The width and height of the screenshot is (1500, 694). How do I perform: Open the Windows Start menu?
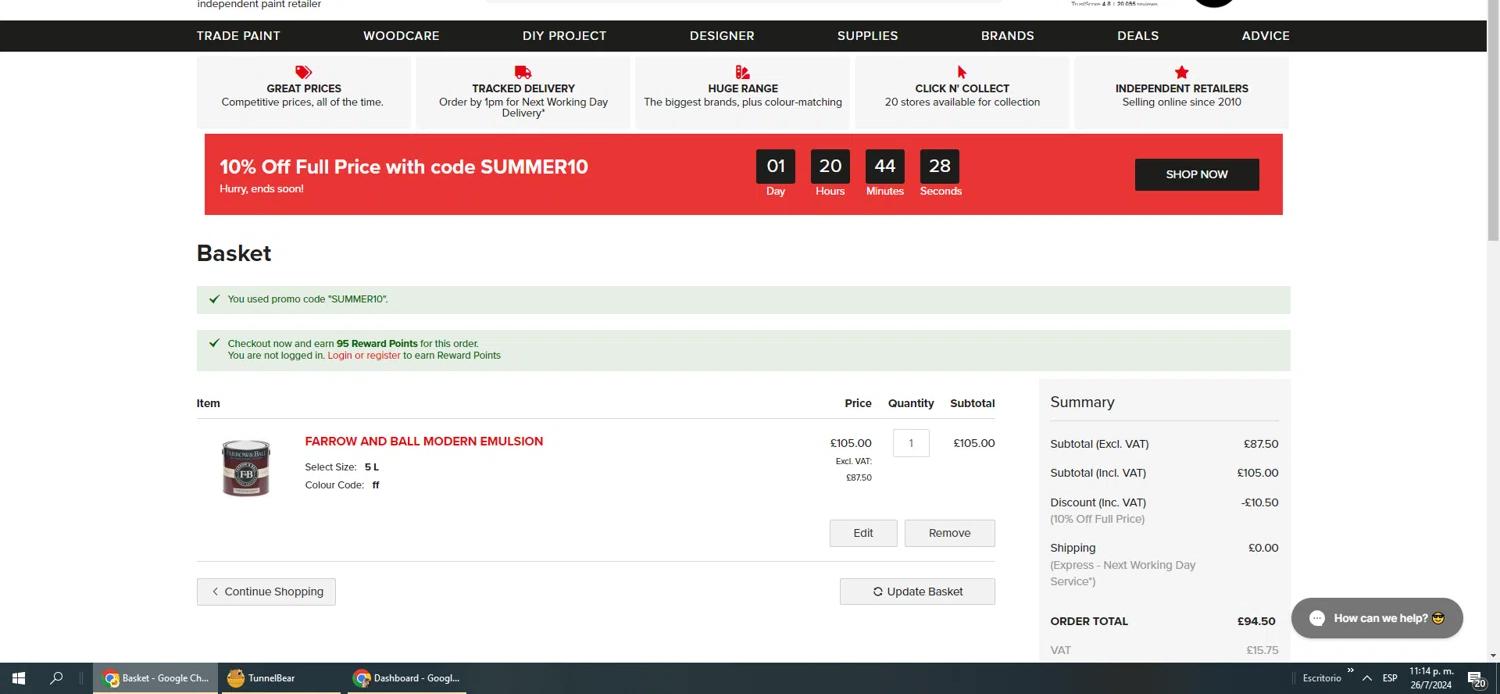coord(18,678)
